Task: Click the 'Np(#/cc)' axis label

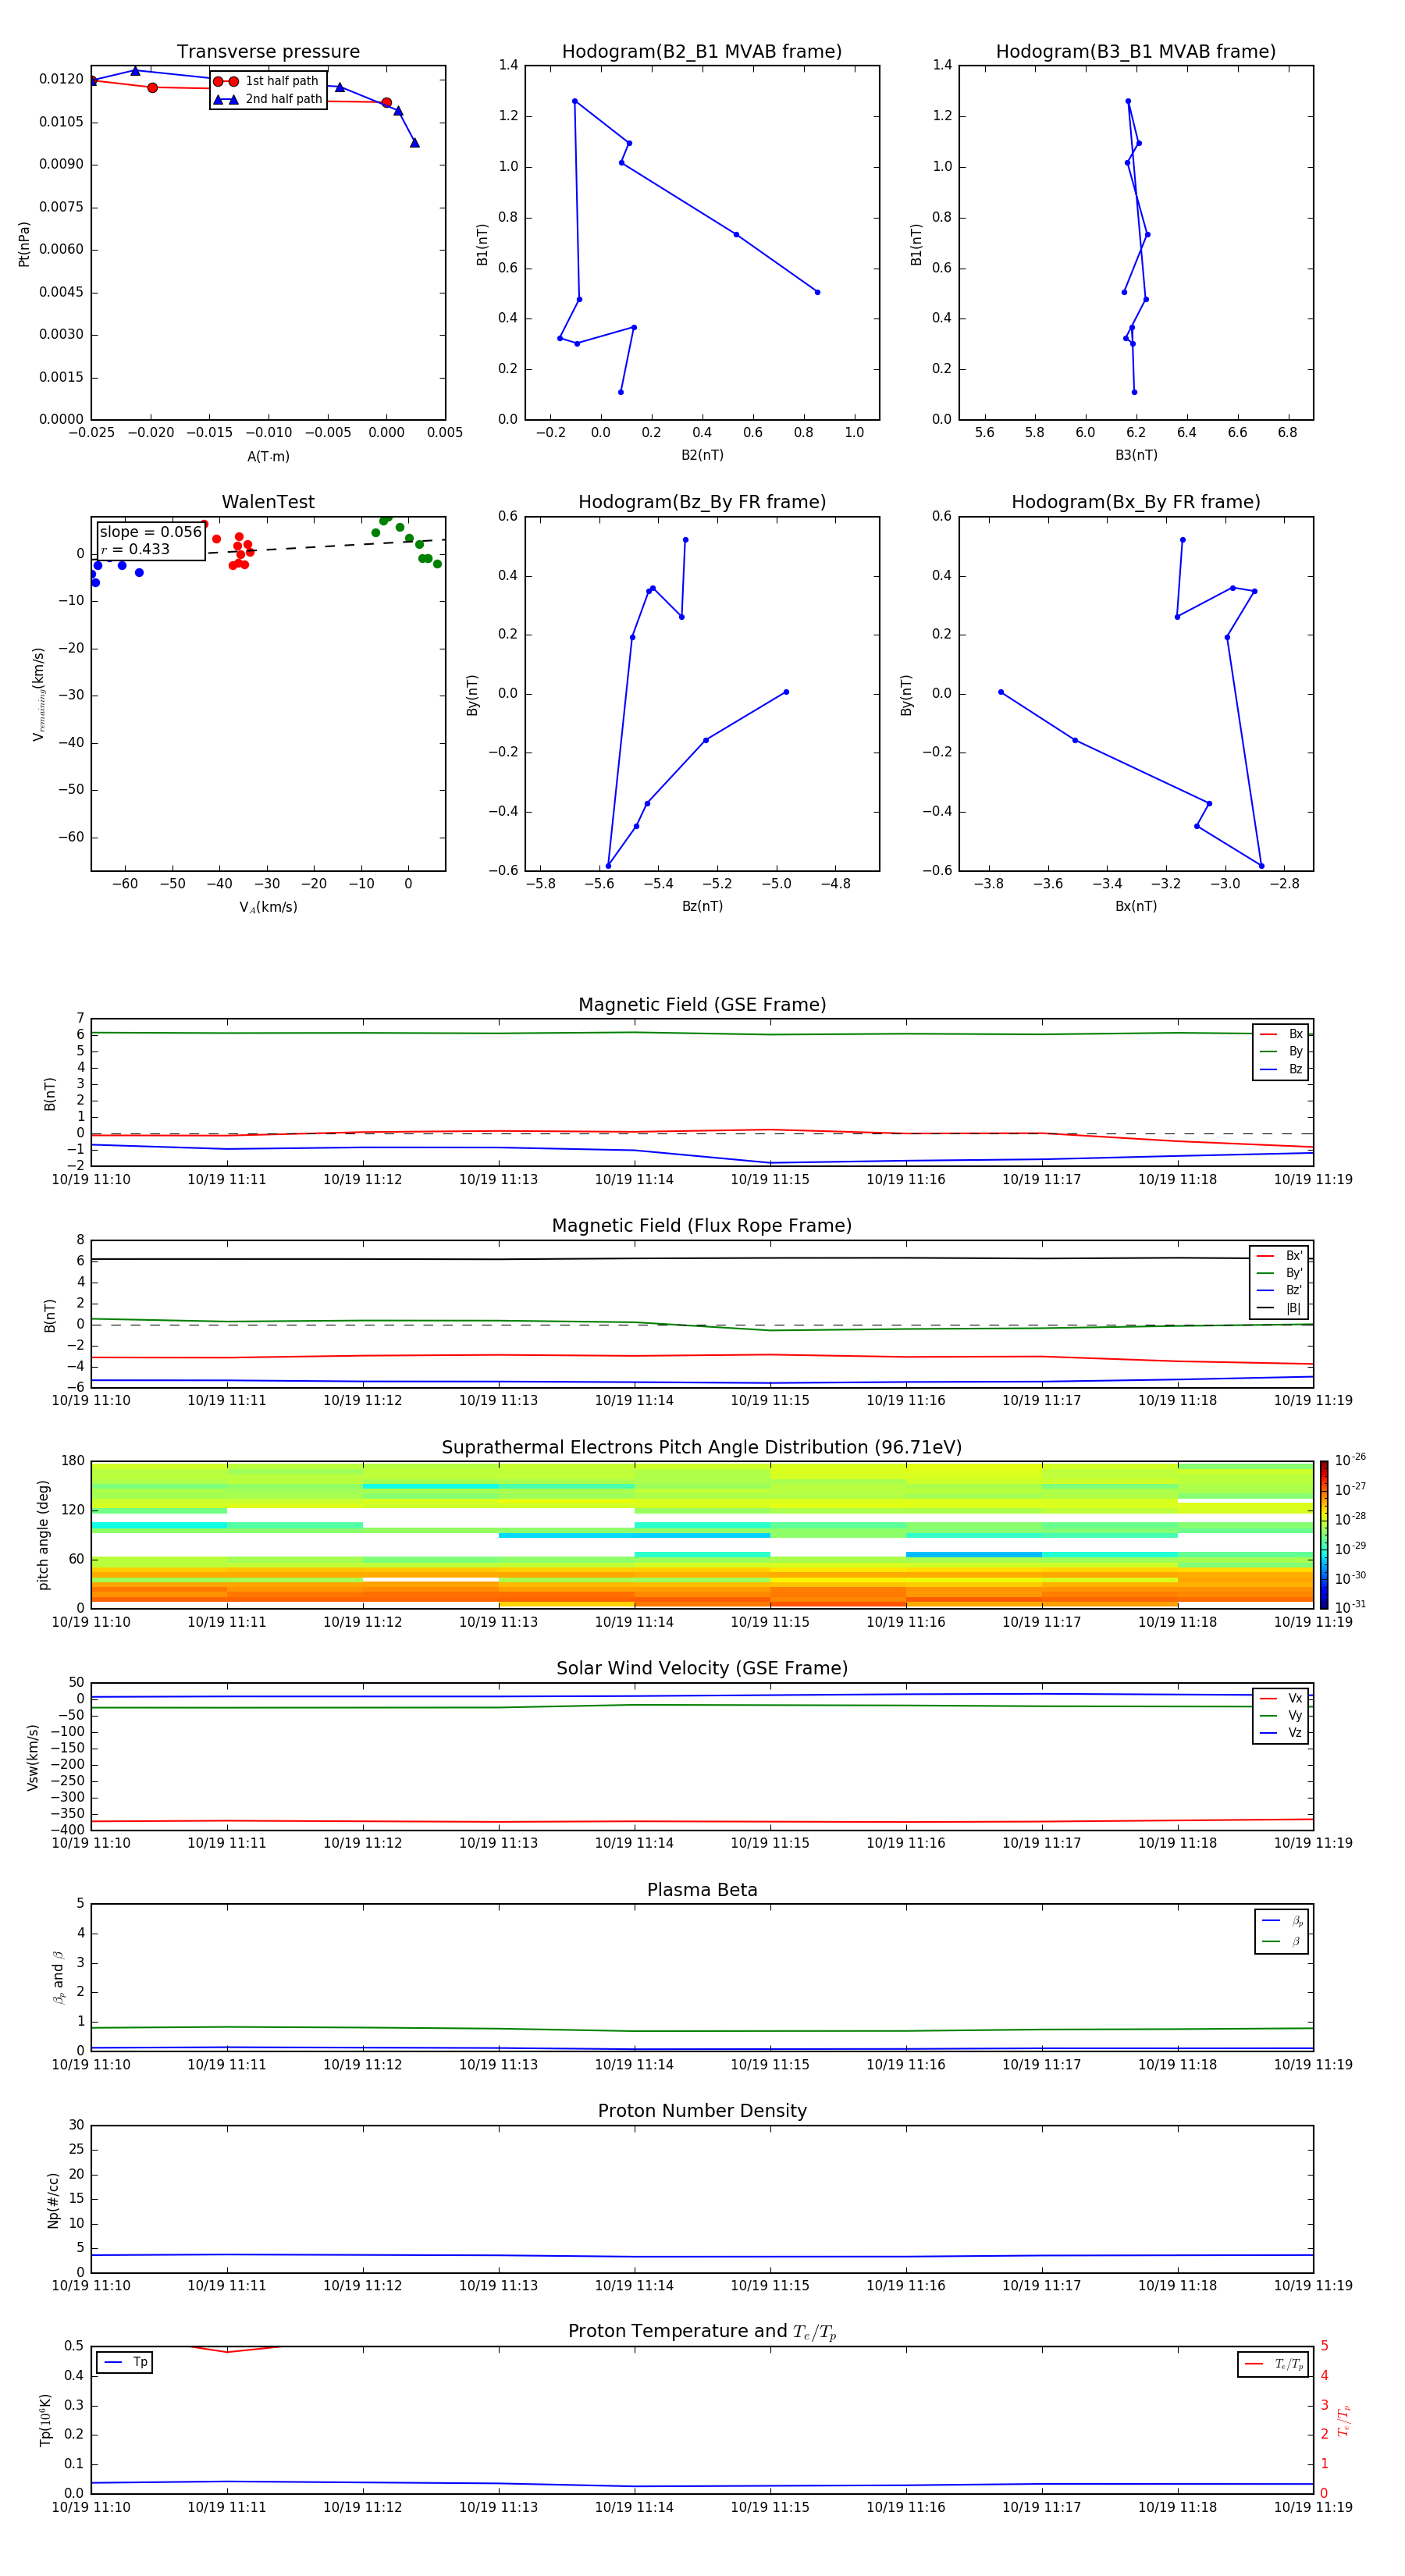Action: point(53,2200)
